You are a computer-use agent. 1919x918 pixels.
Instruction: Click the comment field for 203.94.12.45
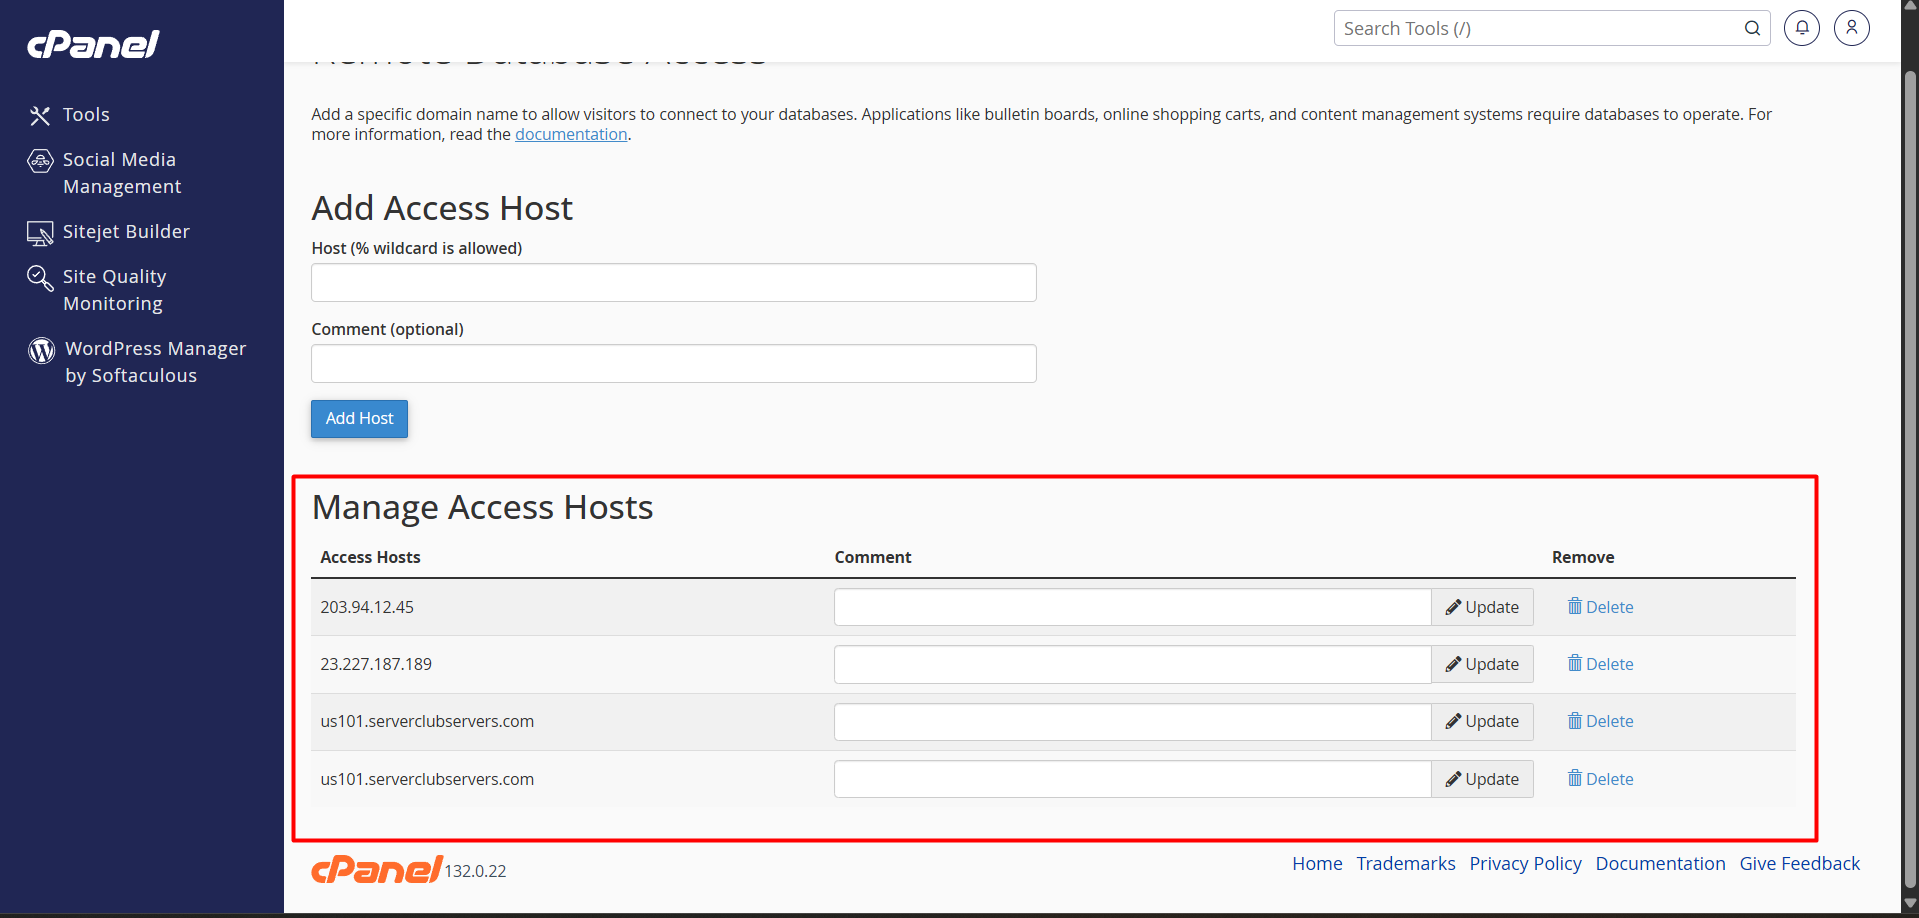coord(1132,607)
